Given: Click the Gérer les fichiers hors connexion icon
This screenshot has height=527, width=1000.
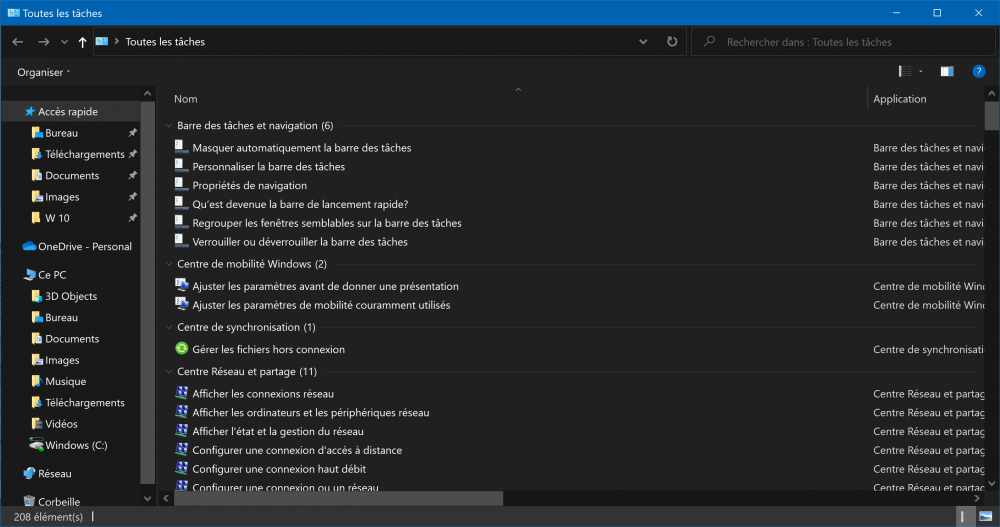Looking at the screenshot, I should pyautogui.click(x=181, y=349).
